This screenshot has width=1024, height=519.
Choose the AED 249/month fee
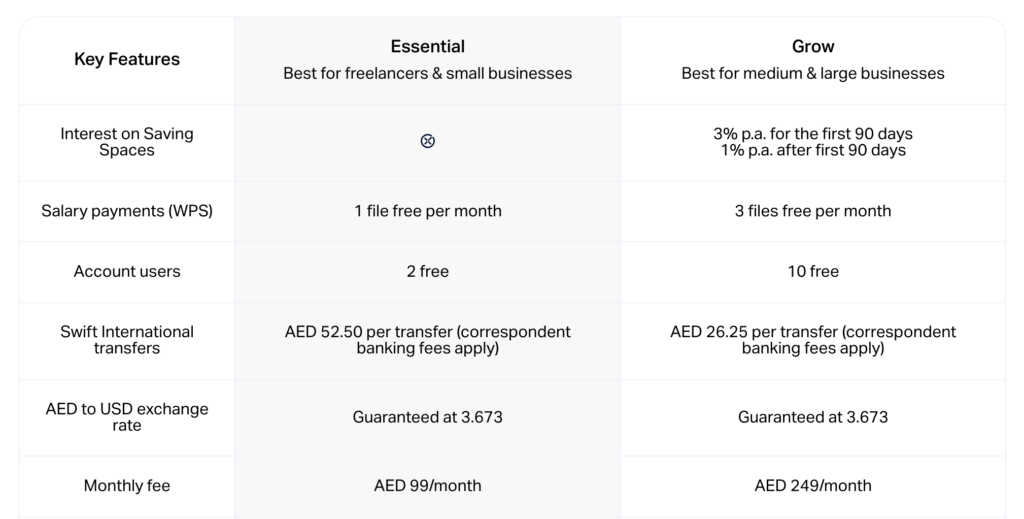(812, 486)
